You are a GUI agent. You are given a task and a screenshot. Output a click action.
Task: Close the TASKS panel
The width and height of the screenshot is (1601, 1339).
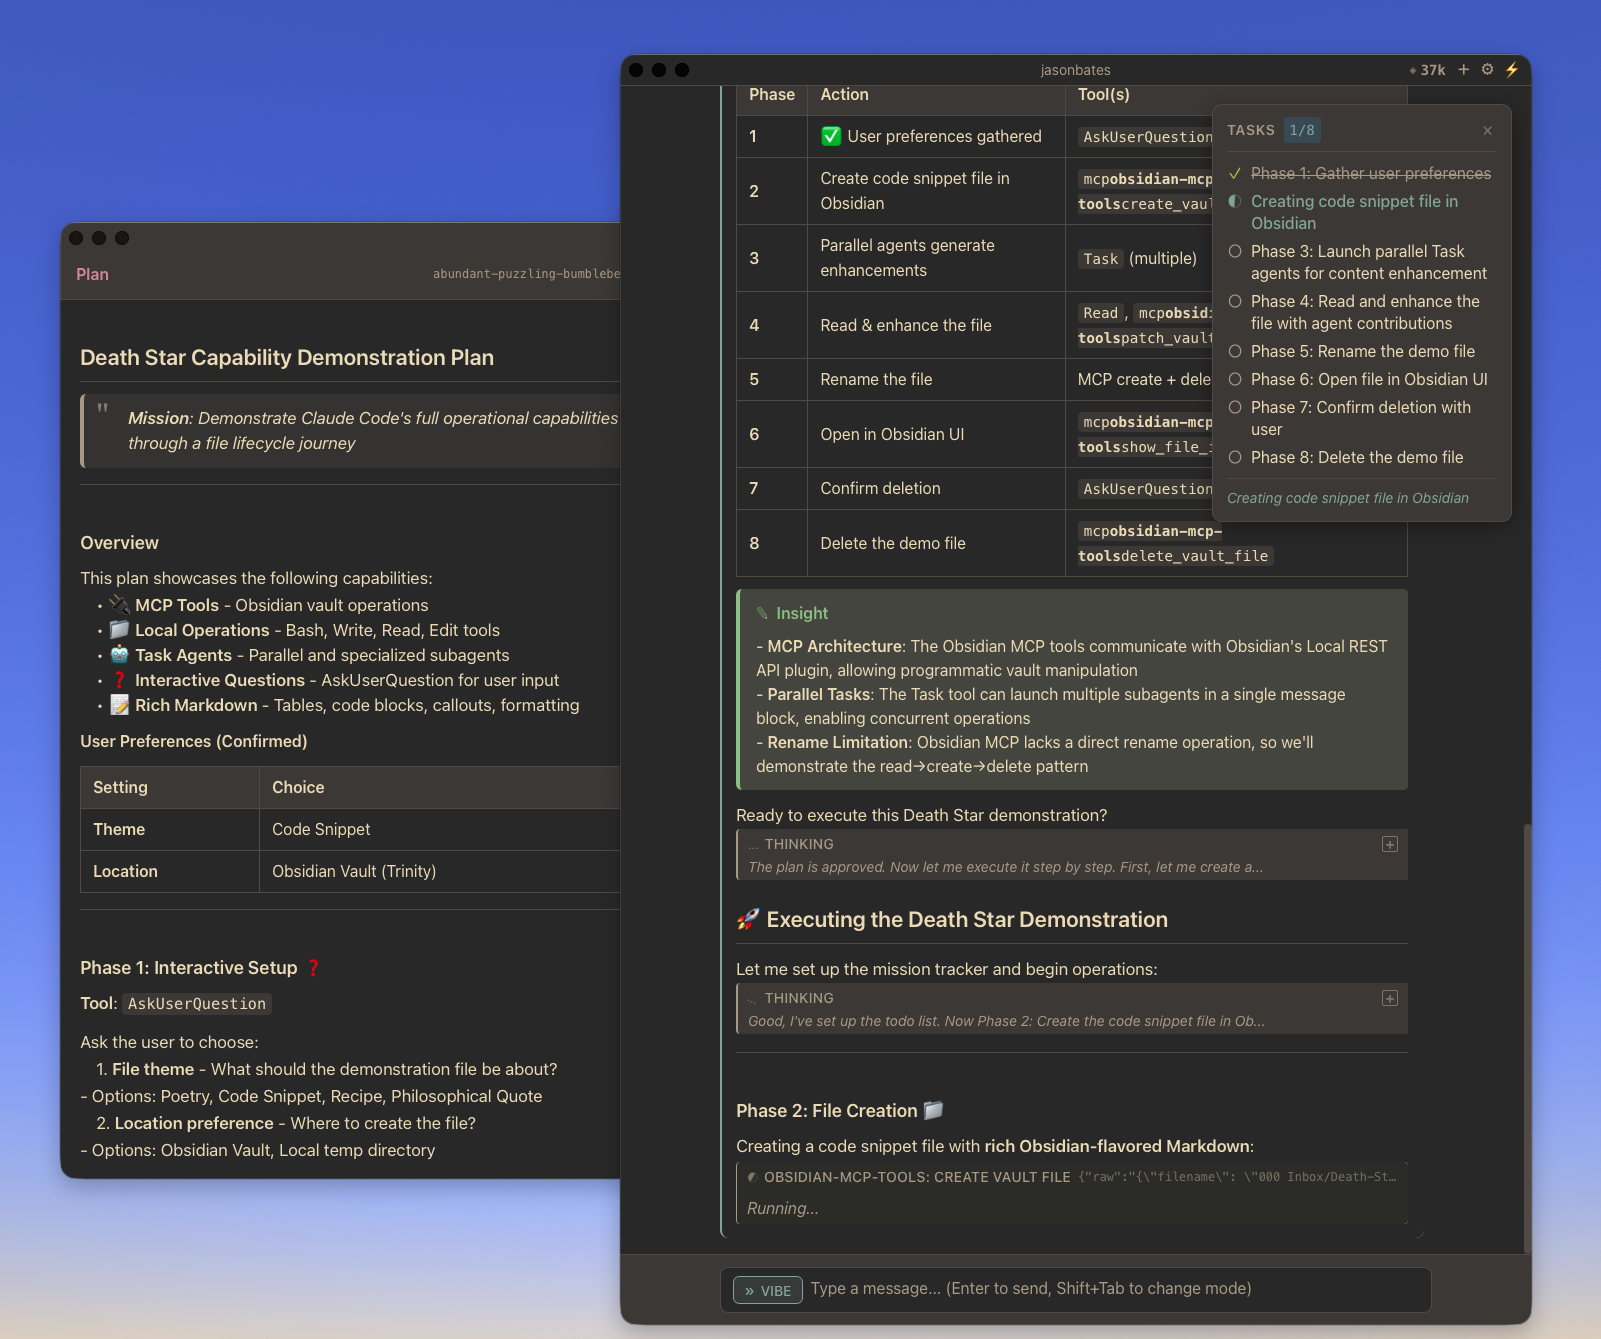(1487, 130)
